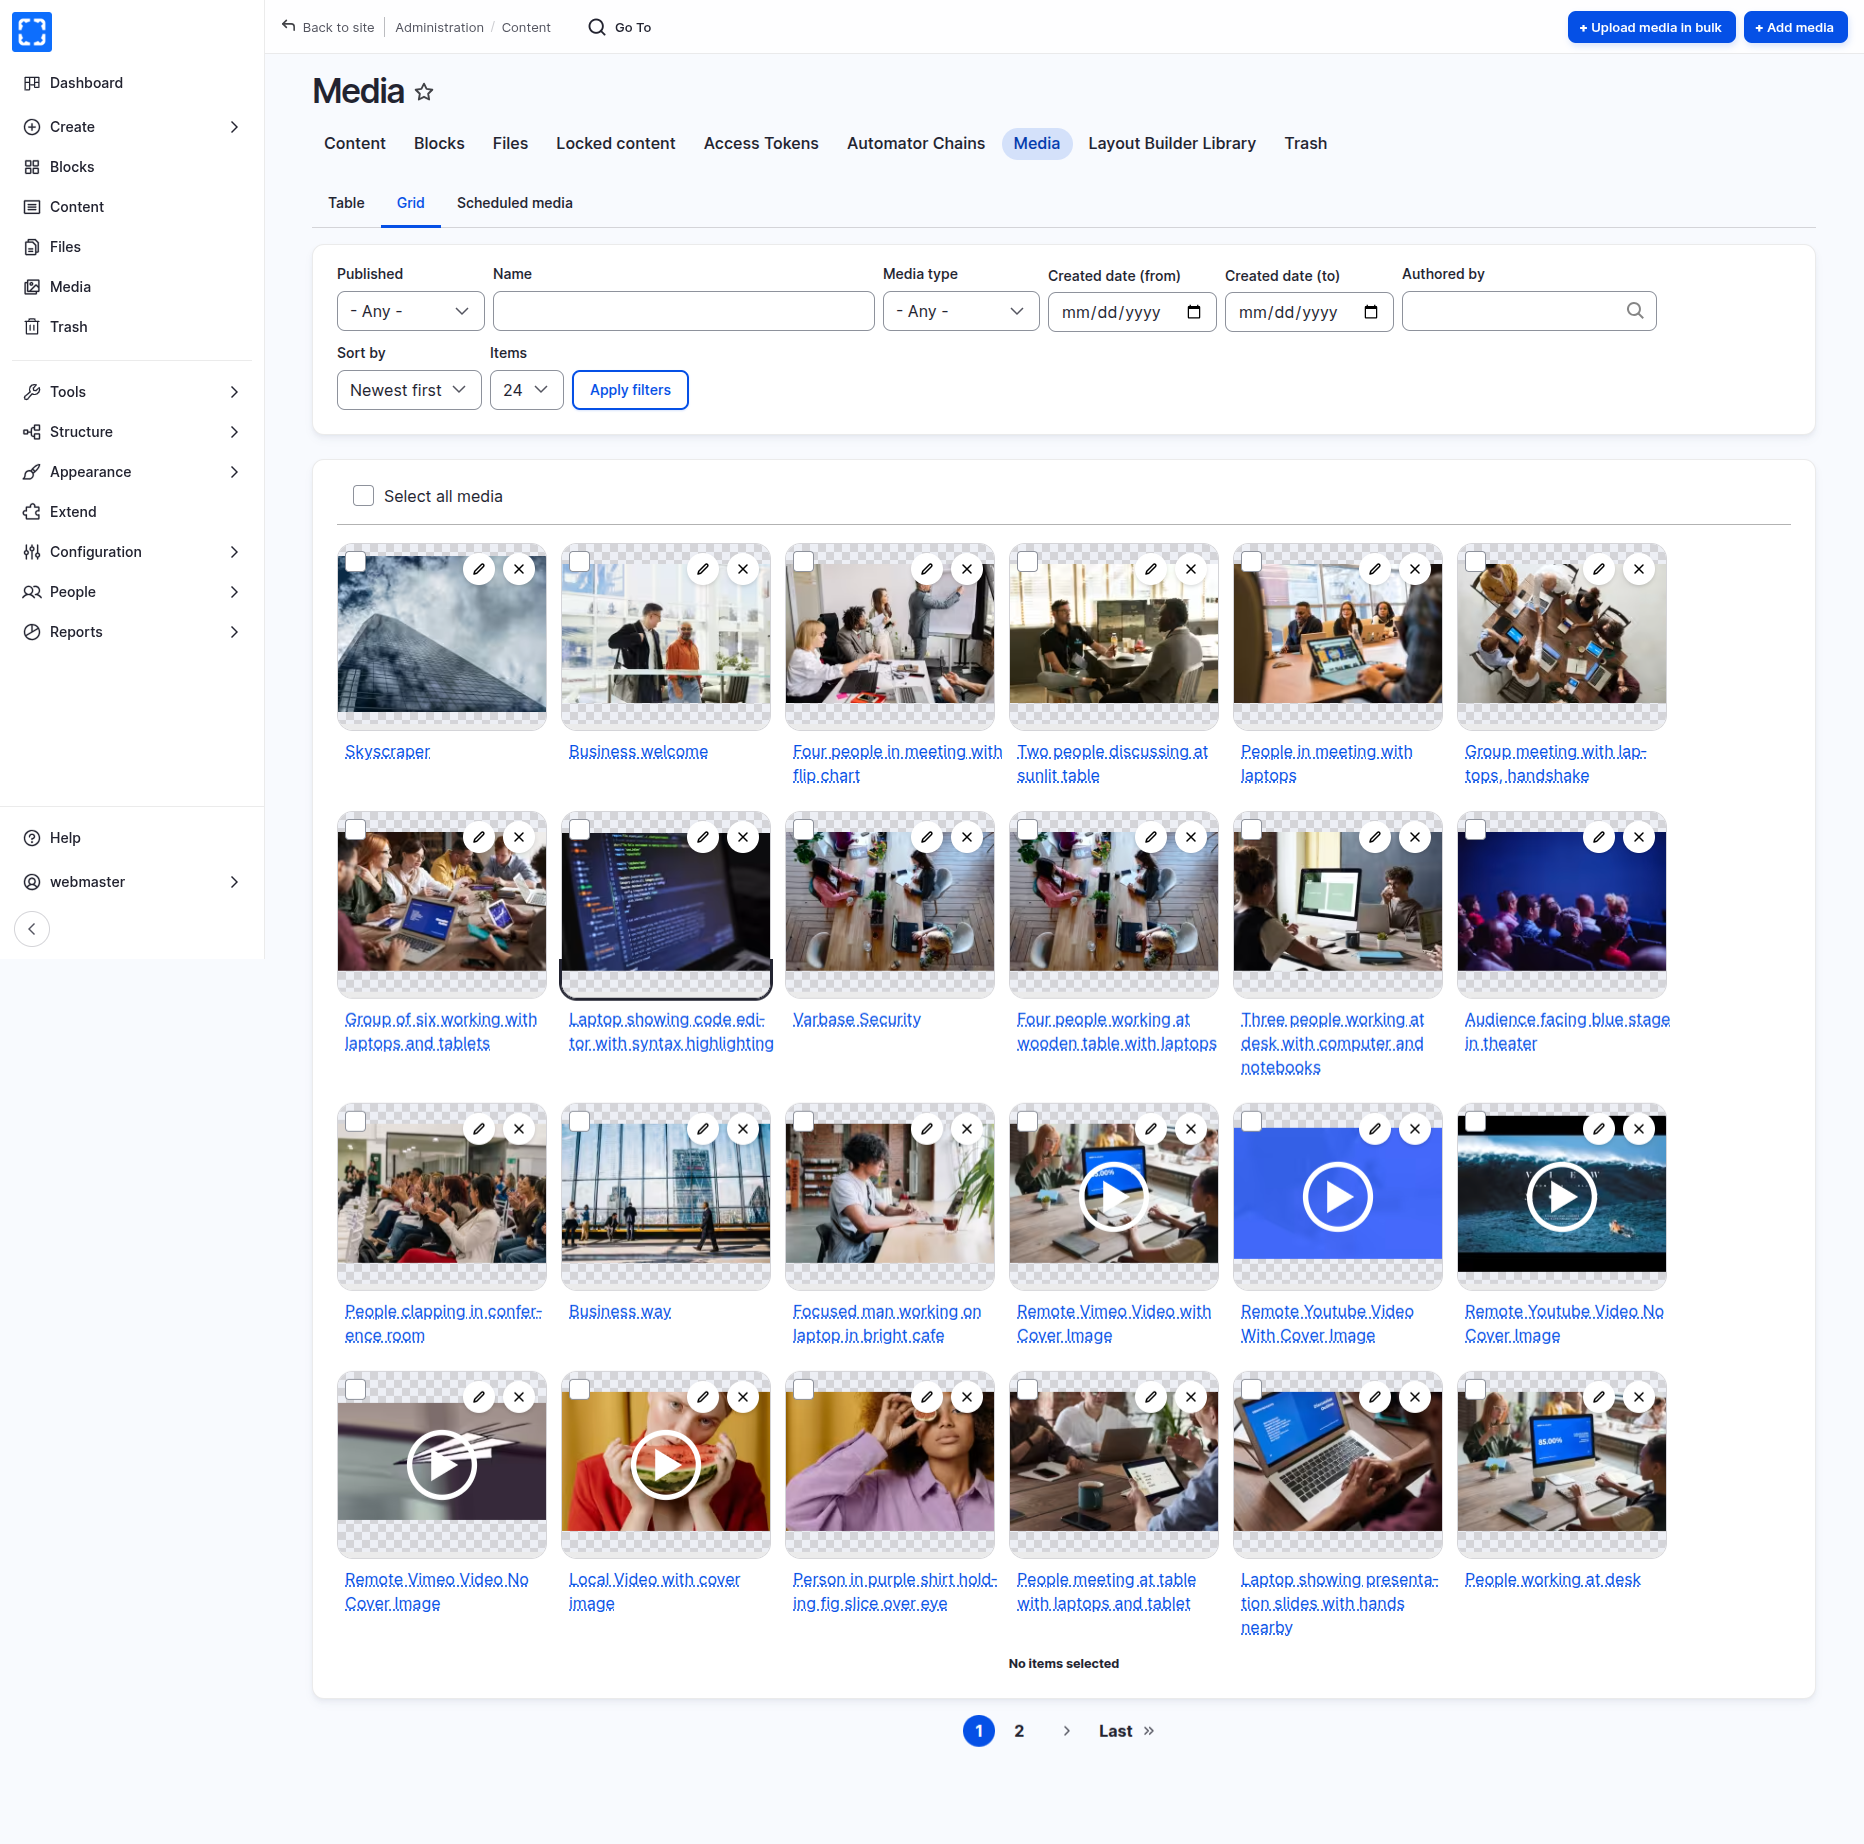
Task: Open Dashboard from the sidebar
Action: pos(86,83)
